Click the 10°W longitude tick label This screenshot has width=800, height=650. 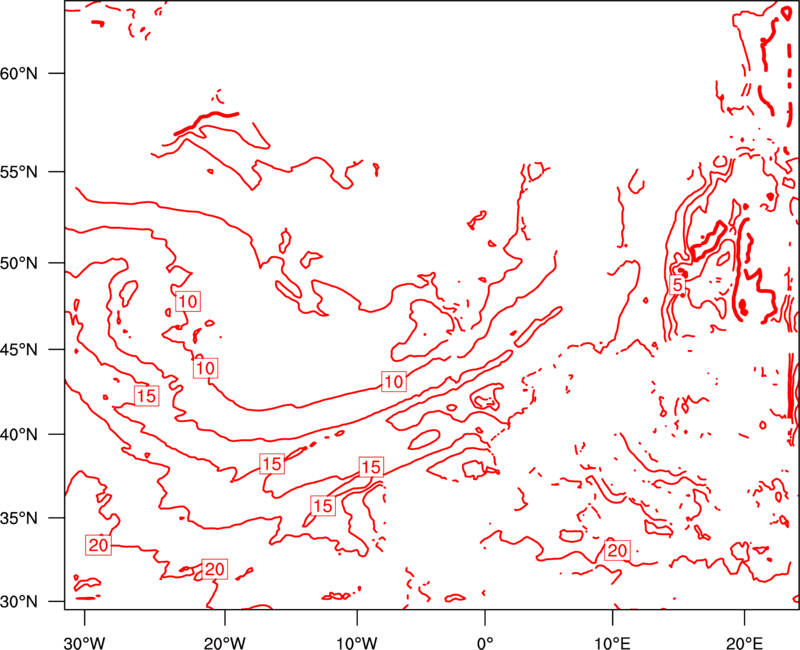pyautogui.click(x=357, y=643)
